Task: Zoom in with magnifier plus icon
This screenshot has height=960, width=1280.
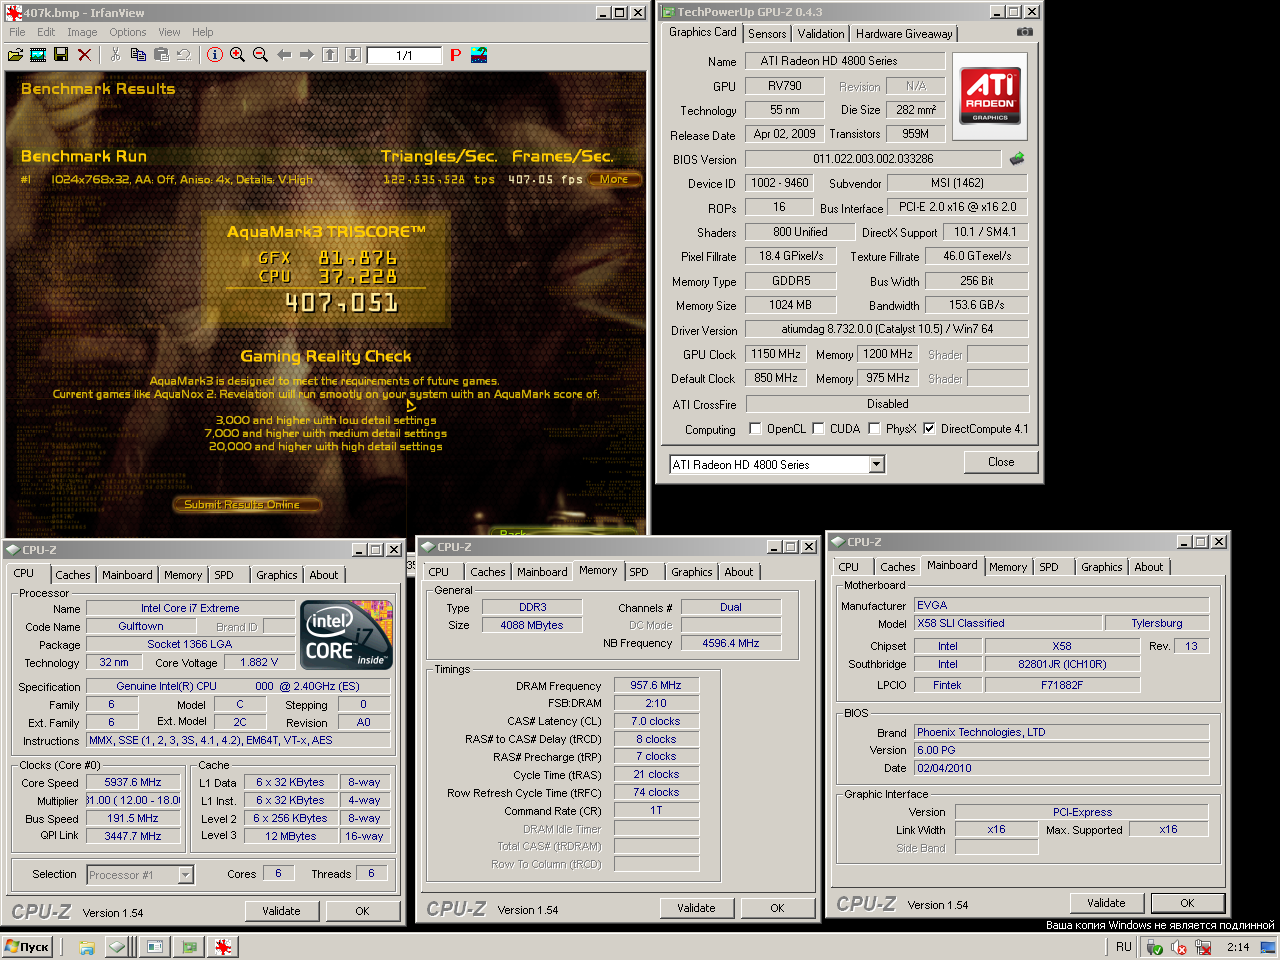Action: [x=237, y=55]
